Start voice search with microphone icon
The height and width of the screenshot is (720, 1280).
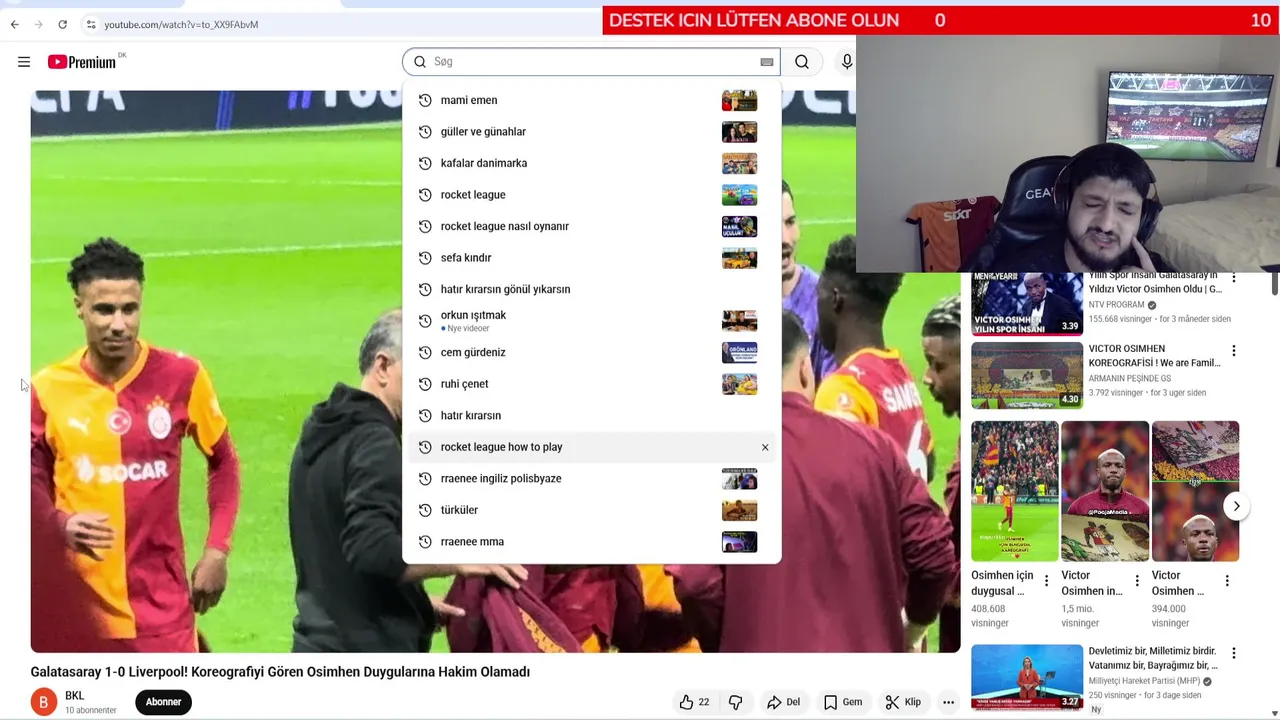846,62
